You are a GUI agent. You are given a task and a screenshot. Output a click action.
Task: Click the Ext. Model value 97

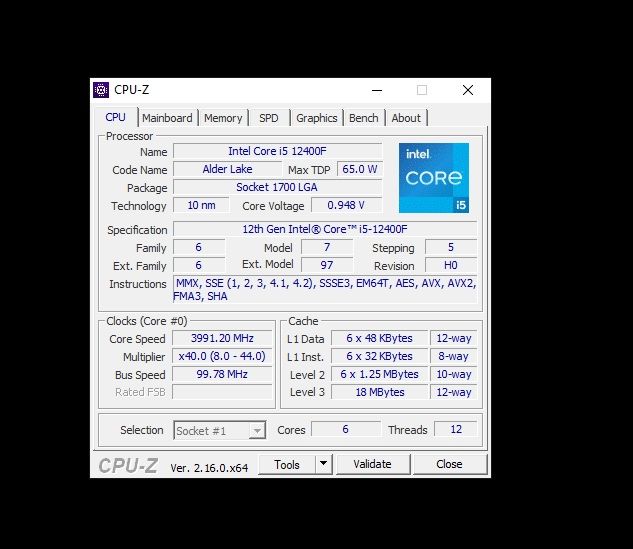(x=327, y=265)
